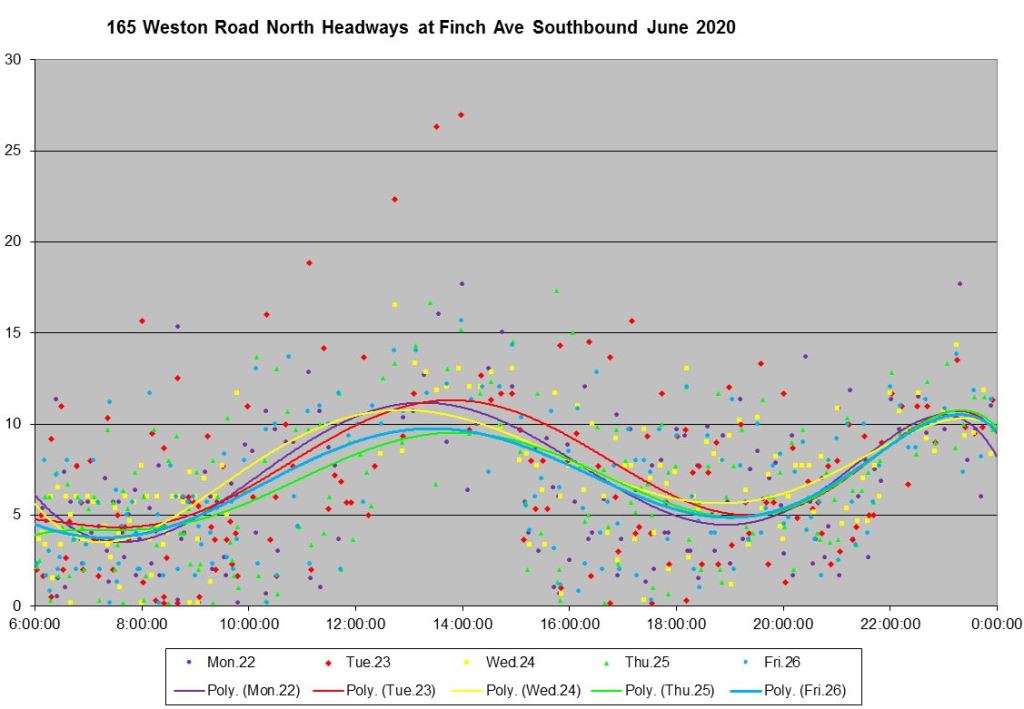Select the chart title text

pyautogui.click(x=421, y=28)
